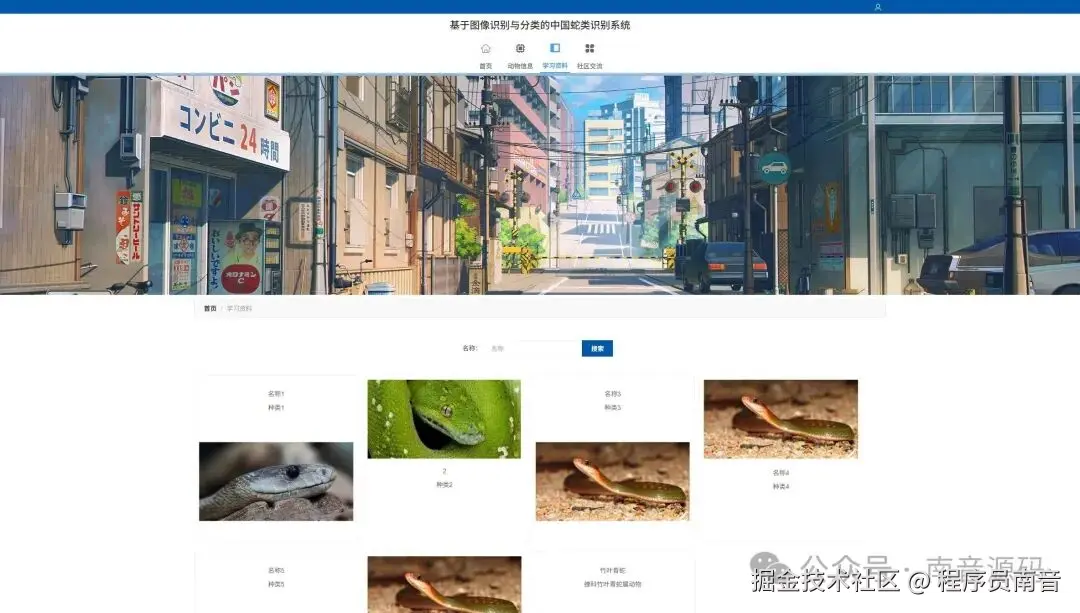Click the 名称 search input field
This screenshot has height=613, width=1080.
point(535,348)
